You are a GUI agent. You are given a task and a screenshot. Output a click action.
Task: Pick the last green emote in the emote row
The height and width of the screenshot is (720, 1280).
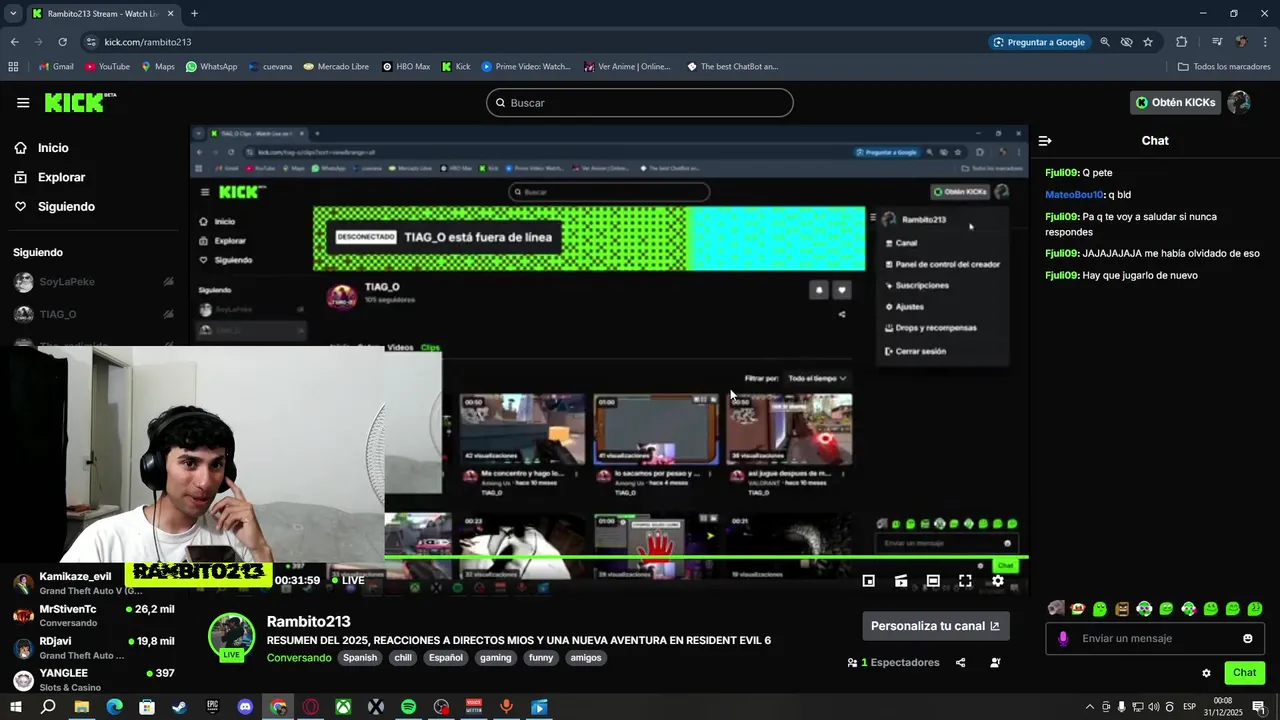(x=1255, y=608)
